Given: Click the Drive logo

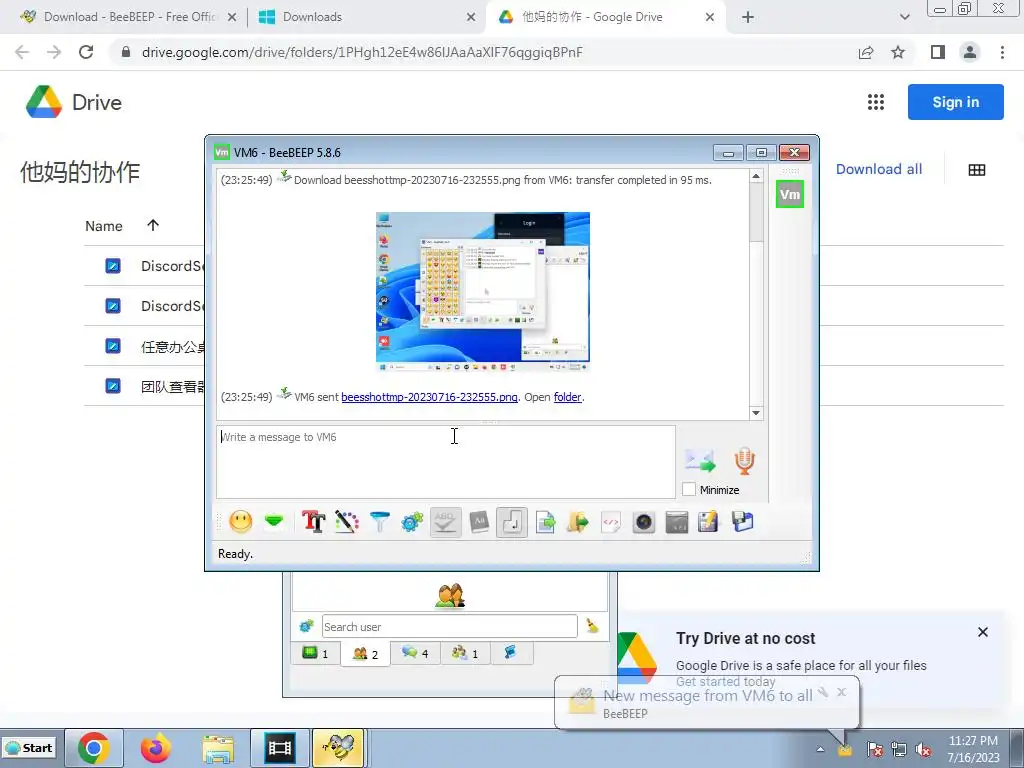Looking at the screenshot, I should coord(74,103).
